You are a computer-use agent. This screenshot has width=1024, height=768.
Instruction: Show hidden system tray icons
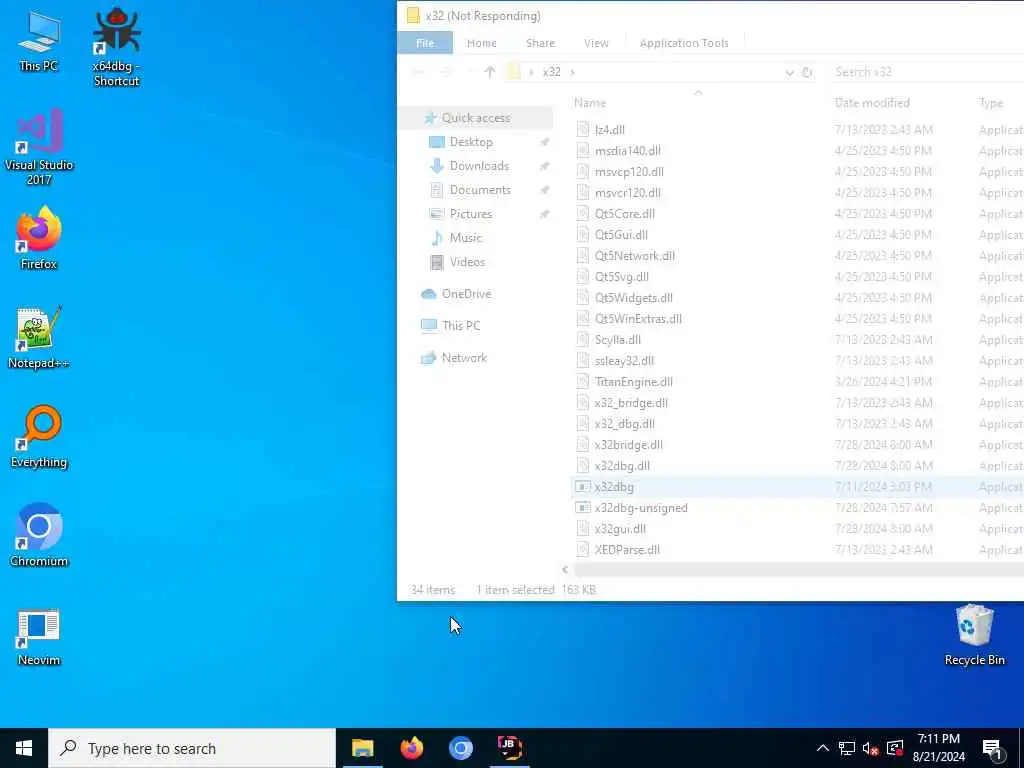823,748
